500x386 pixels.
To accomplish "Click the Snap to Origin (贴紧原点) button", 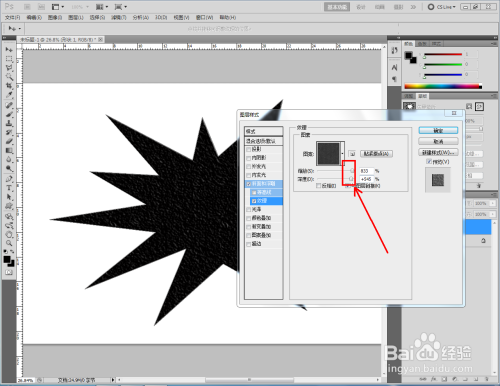I will point(376,154).
